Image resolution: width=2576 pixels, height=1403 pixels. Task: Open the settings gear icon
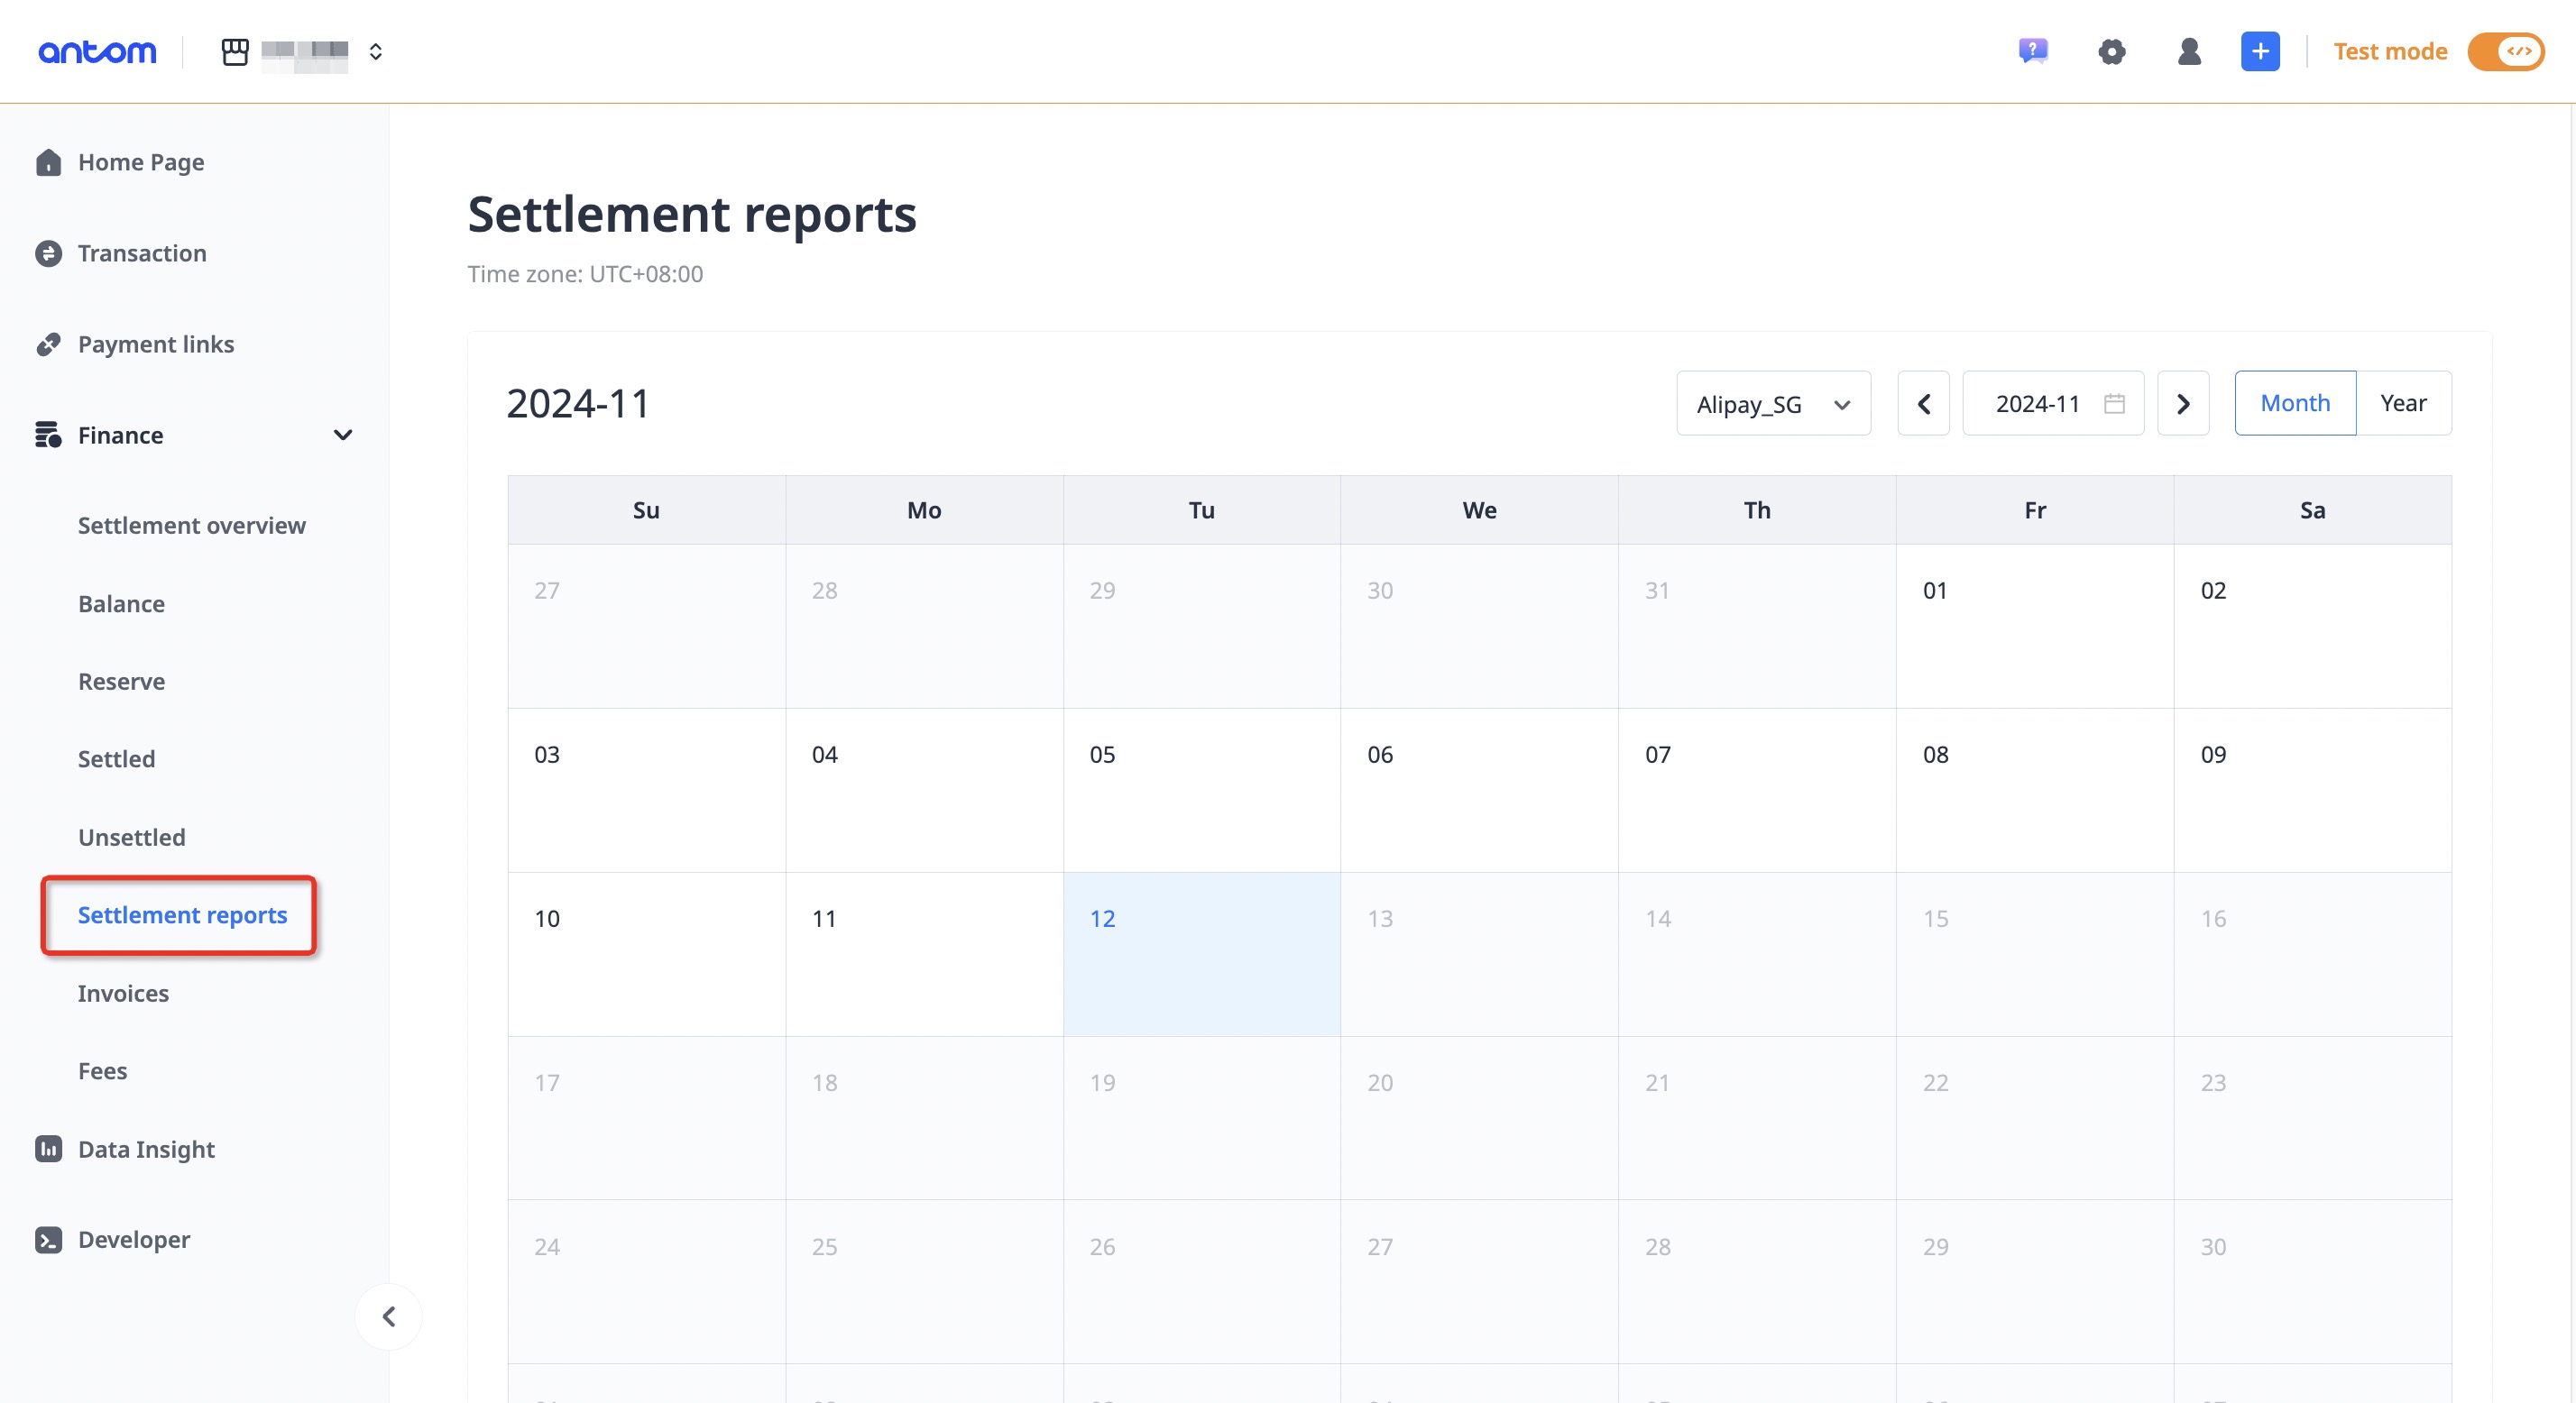[2111, 51]
